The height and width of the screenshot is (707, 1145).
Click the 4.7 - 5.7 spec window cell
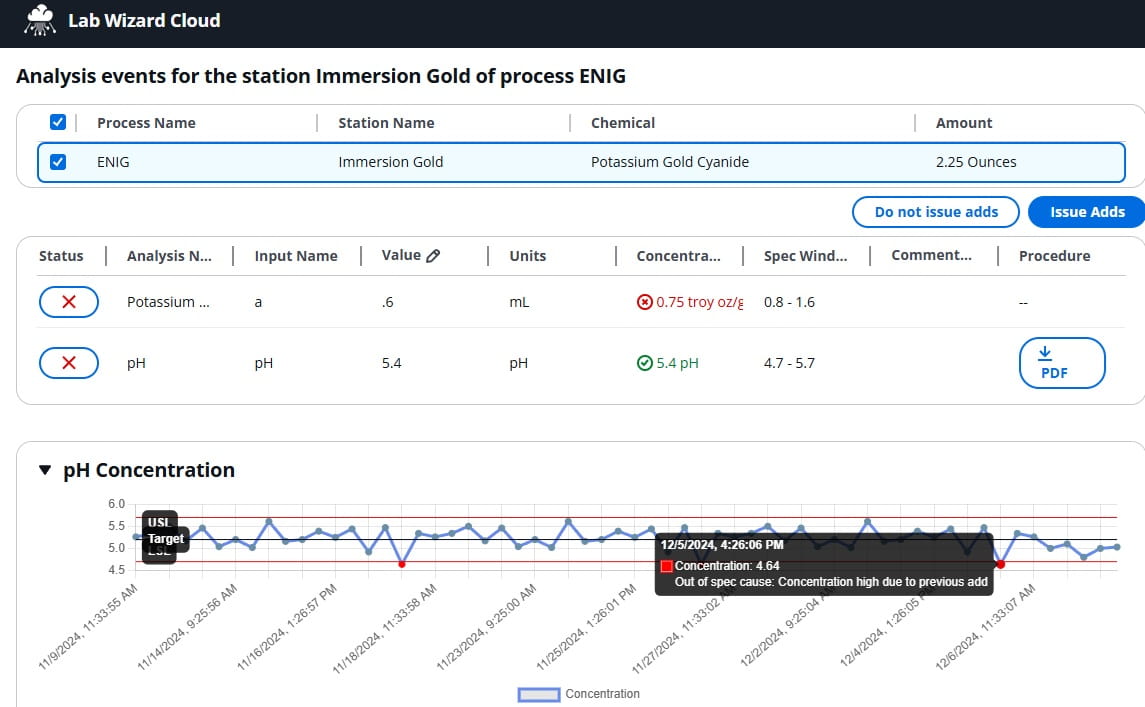point(789,364)
